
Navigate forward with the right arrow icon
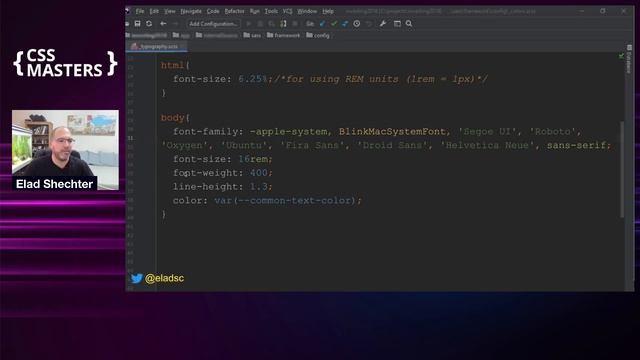click(x=175, y=24)
